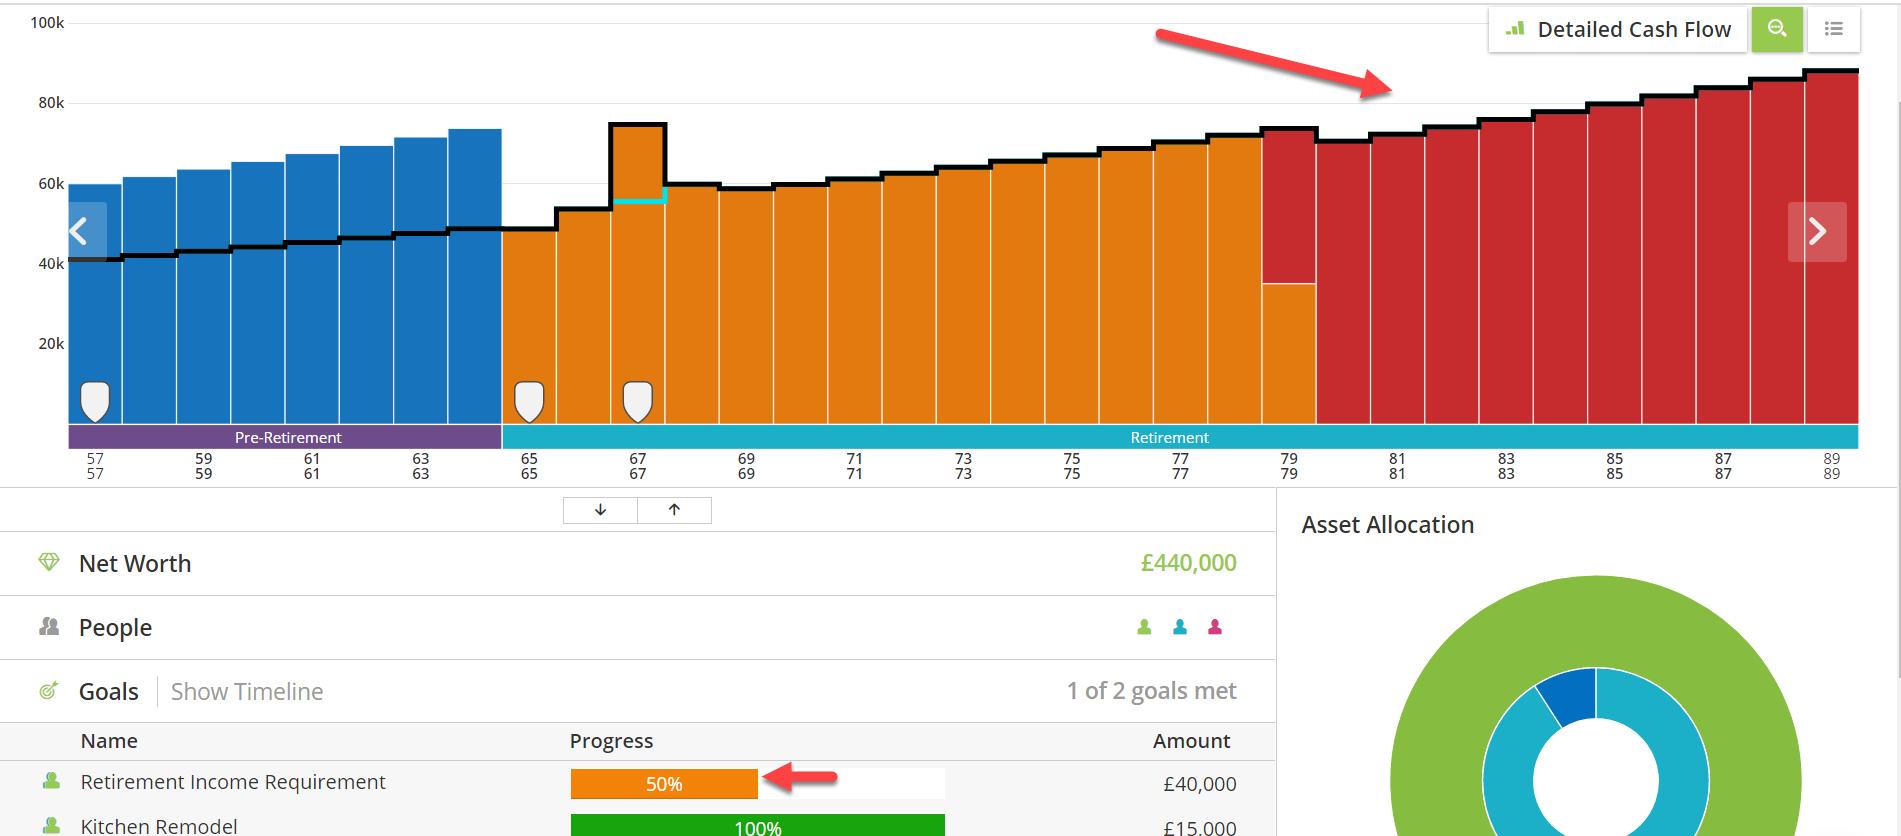Viewport: 1901px width, 836px height.
Task: Select the blue person icon
Action: (1180, 627)
